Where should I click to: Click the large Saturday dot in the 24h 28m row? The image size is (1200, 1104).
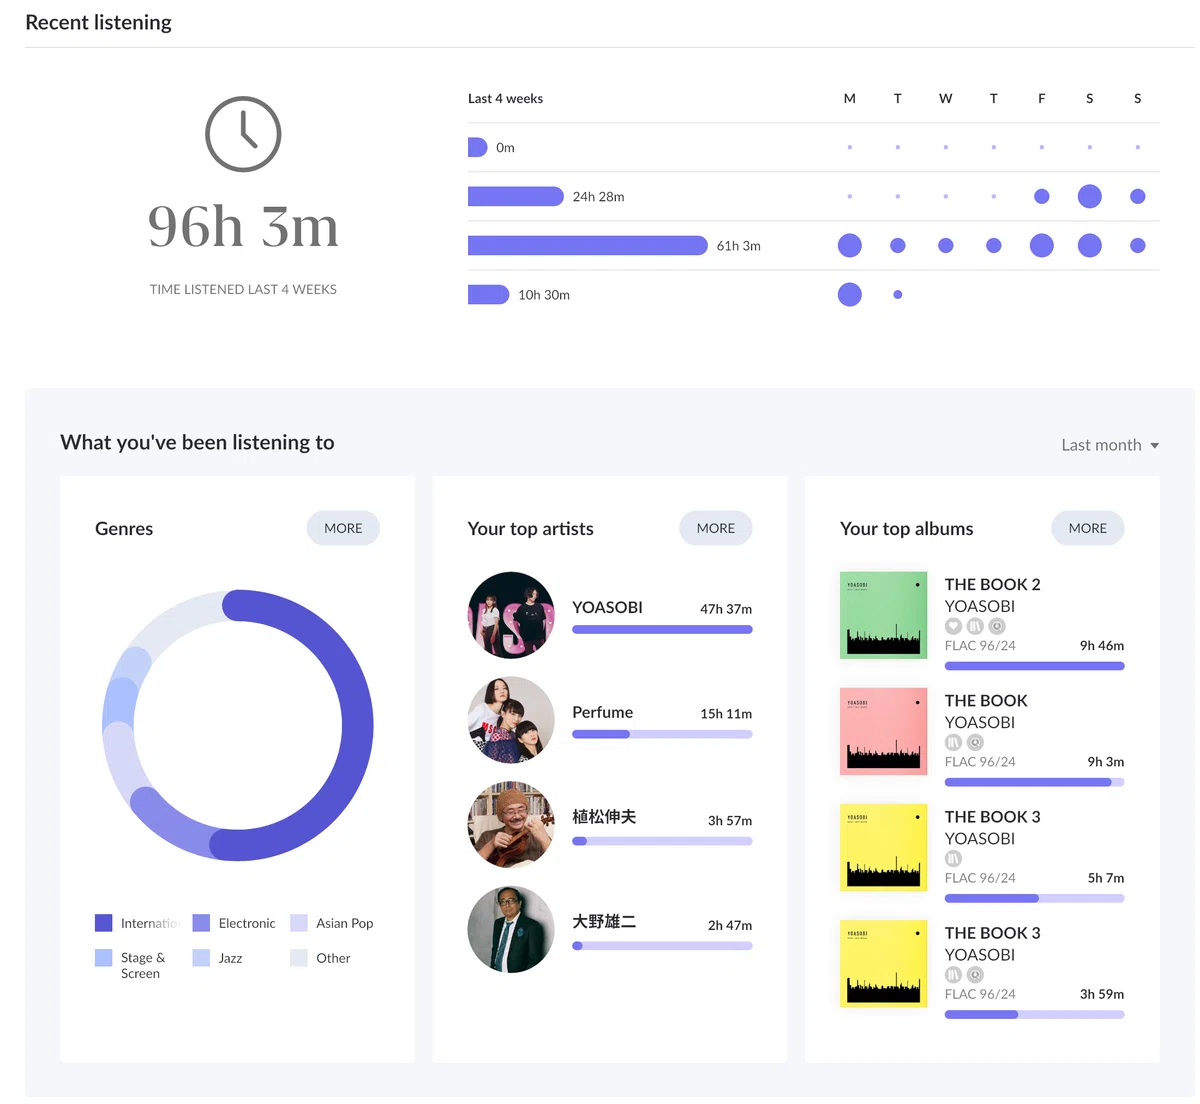coord(1089,196)
